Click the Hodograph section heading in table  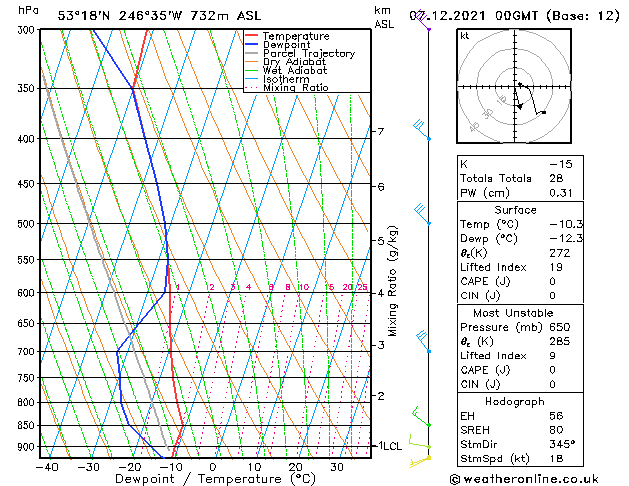coord(515,401)
